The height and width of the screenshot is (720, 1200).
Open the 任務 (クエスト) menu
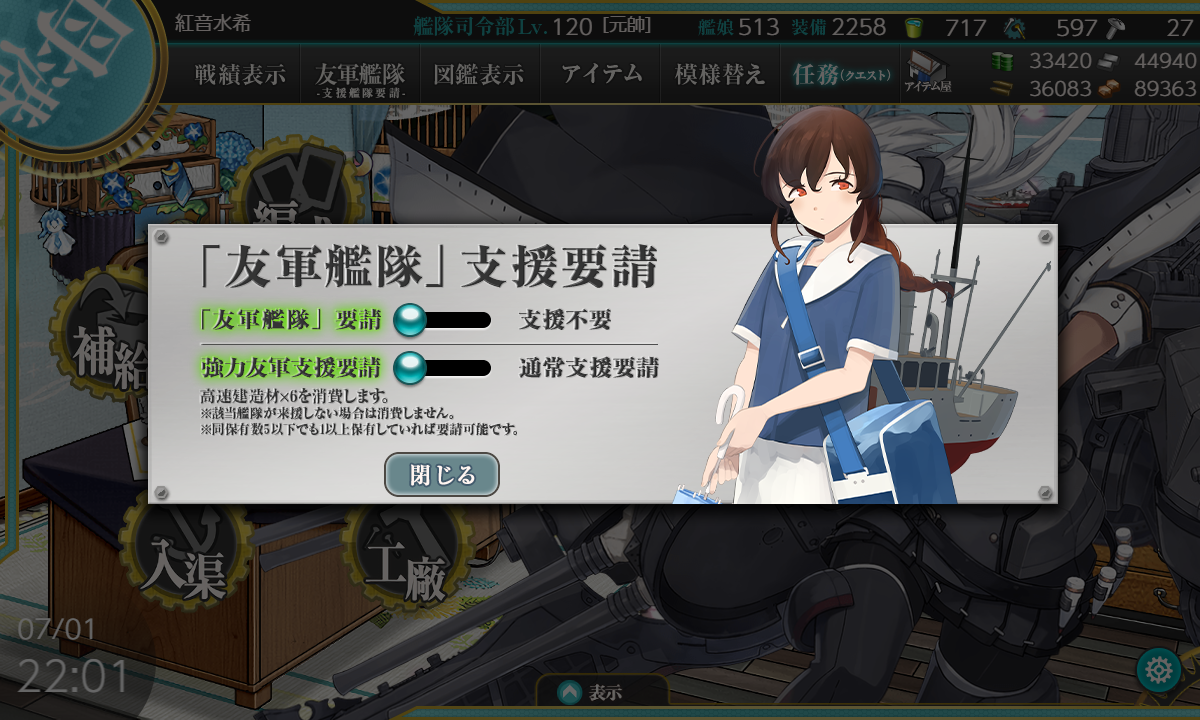[840, 74]
